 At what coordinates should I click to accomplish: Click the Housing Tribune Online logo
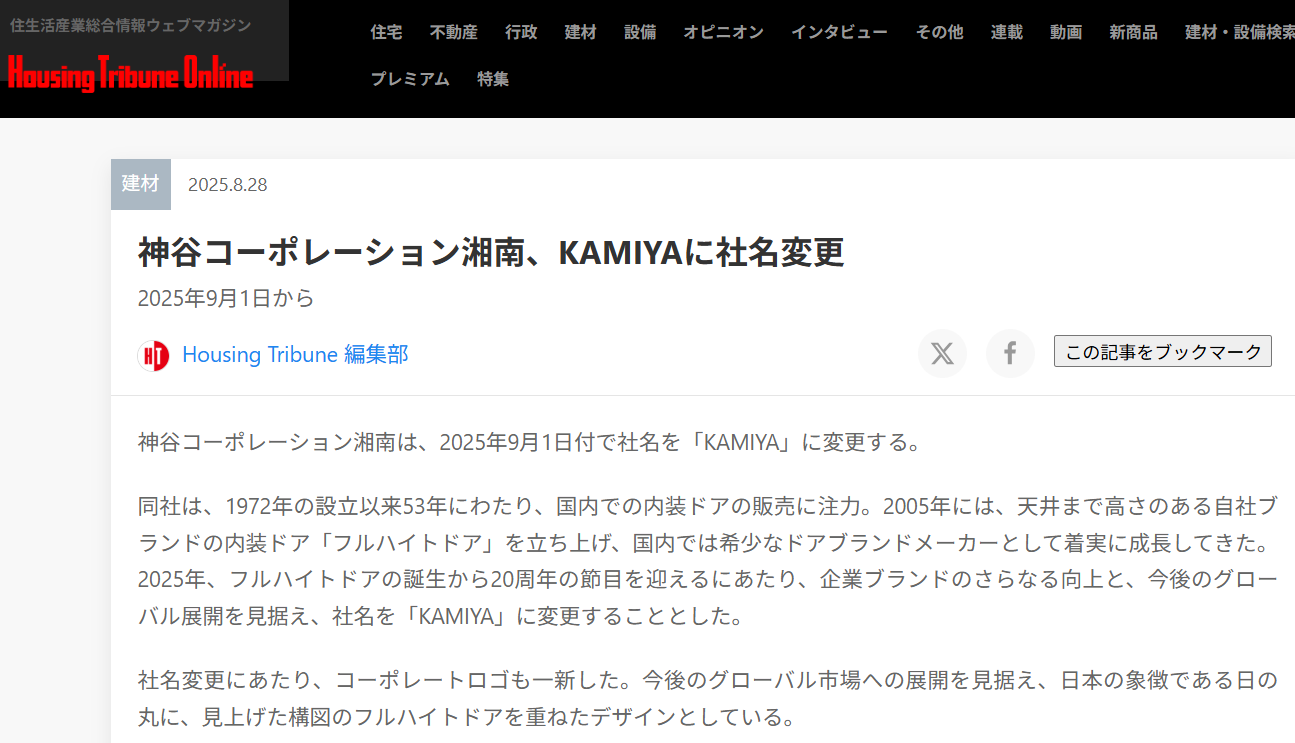click(130, 72)
